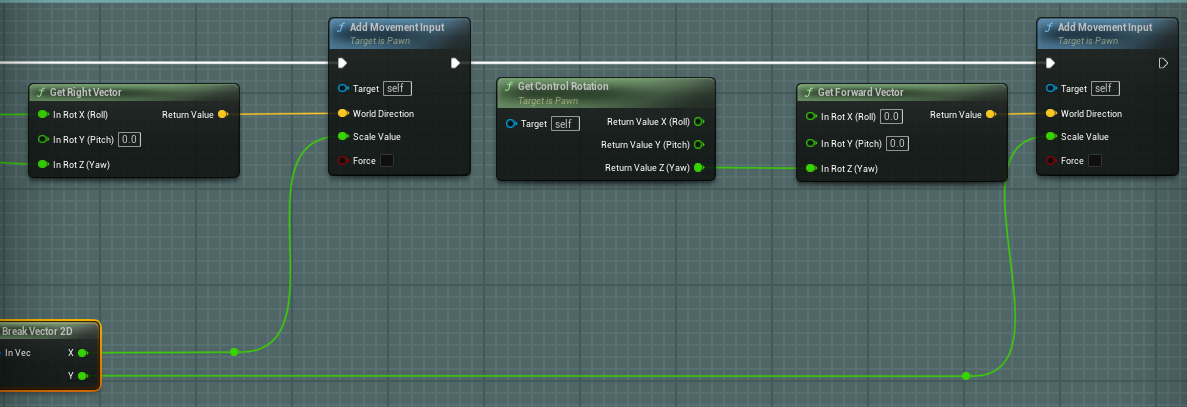Click Get Forward Vector's In Rot Y value field
This screenshot has height=407, width=1187.
[x=898, y=143]
